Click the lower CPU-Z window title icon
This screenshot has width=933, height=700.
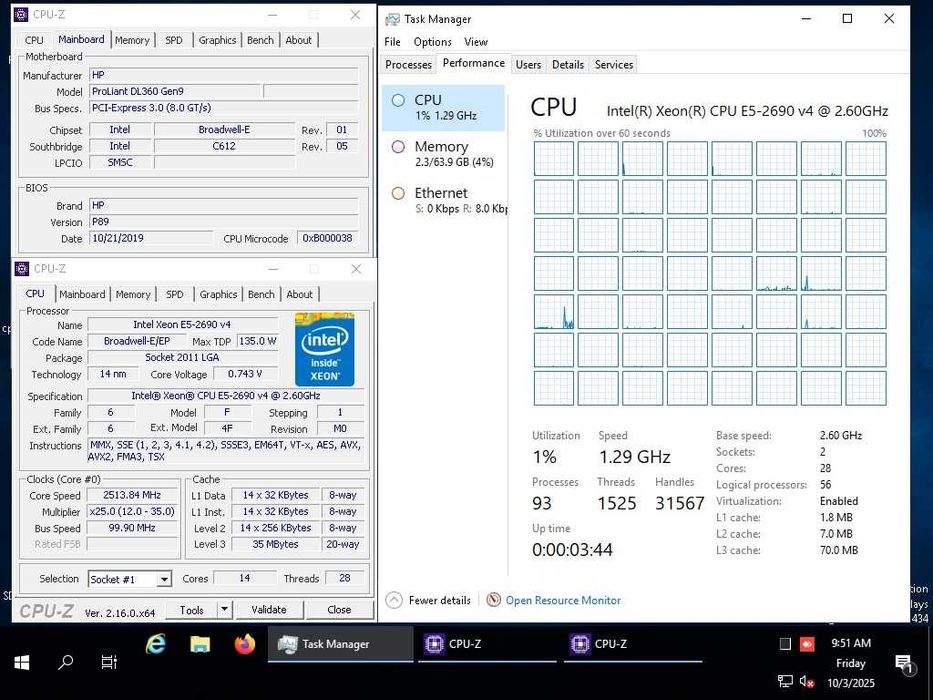[22, 269]
